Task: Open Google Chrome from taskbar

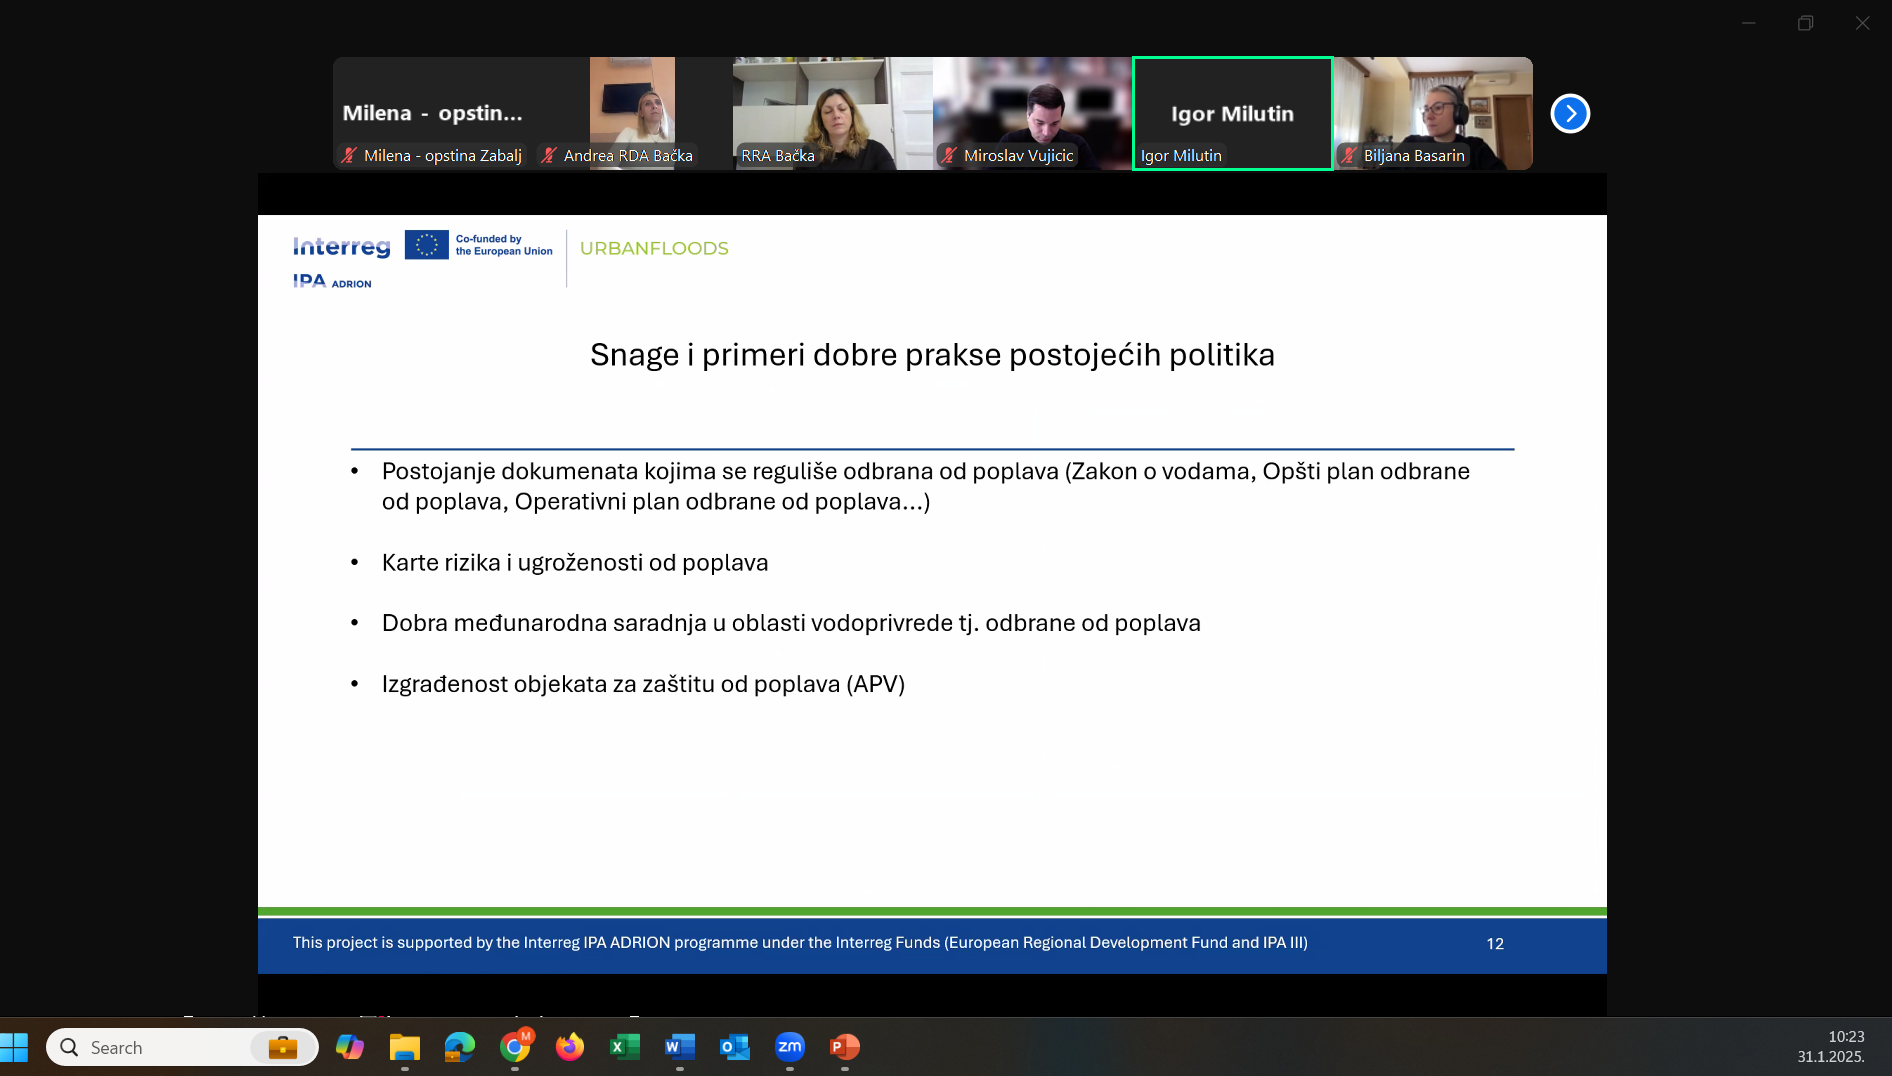Action: pyautogui.click(x=514, y=1047)
